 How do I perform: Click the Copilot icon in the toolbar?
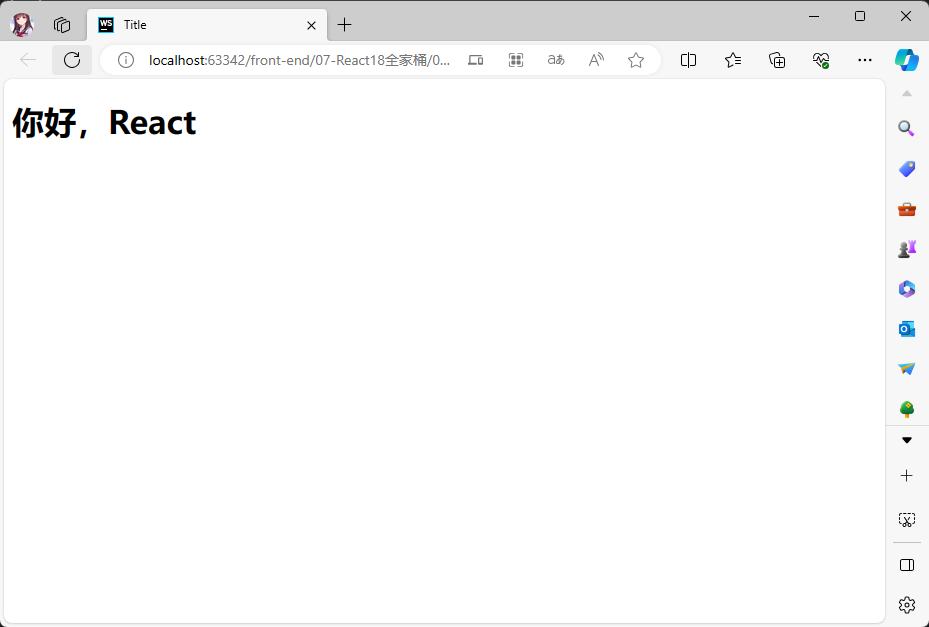(x=906, y=60)
